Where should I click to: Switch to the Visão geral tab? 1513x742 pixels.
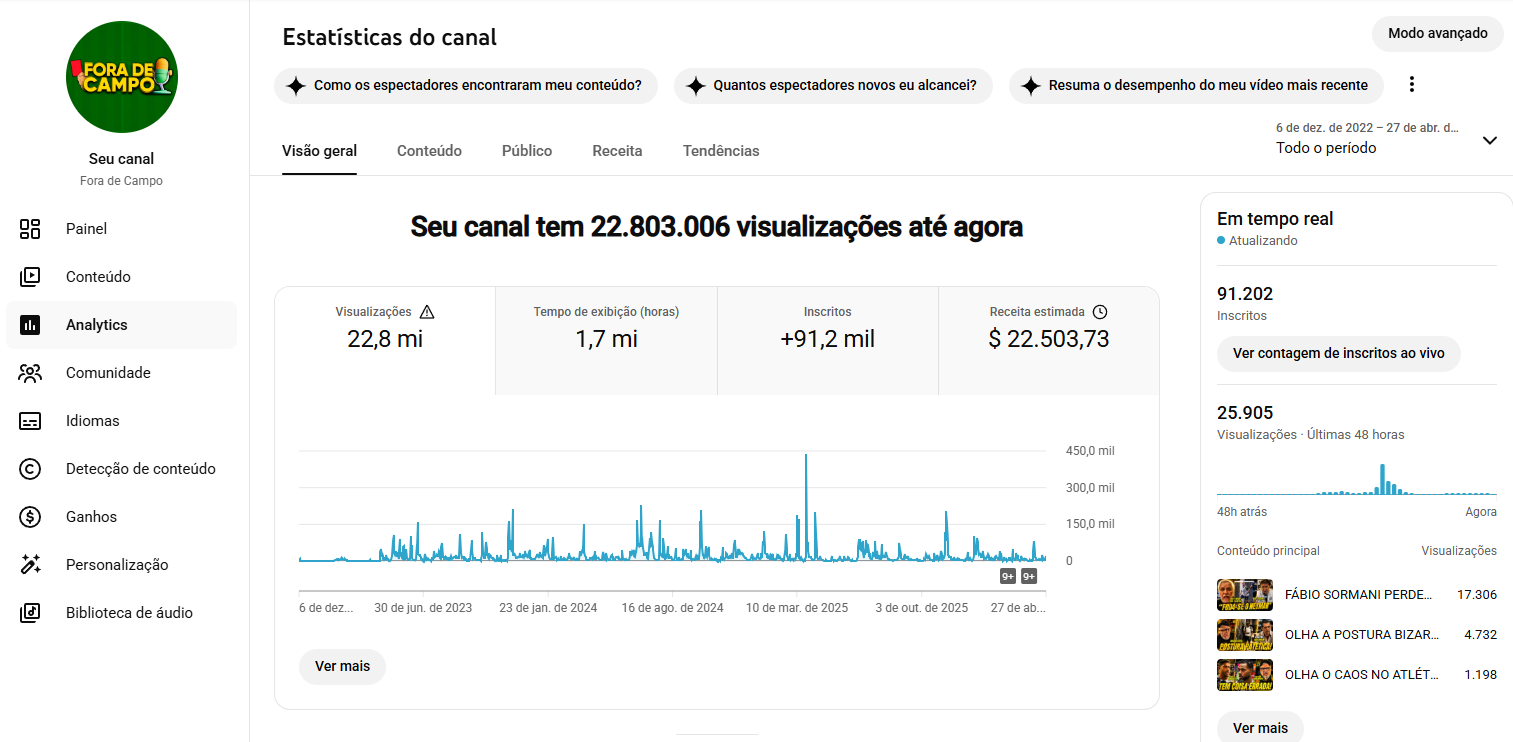[x=319, y=151]
